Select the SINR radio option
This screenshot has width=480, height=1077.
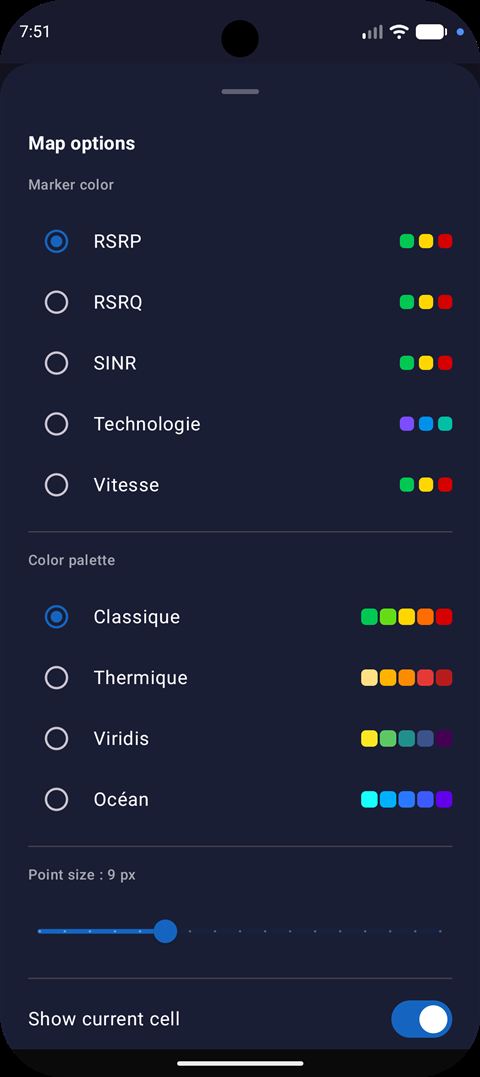click(x=56, y=363)
